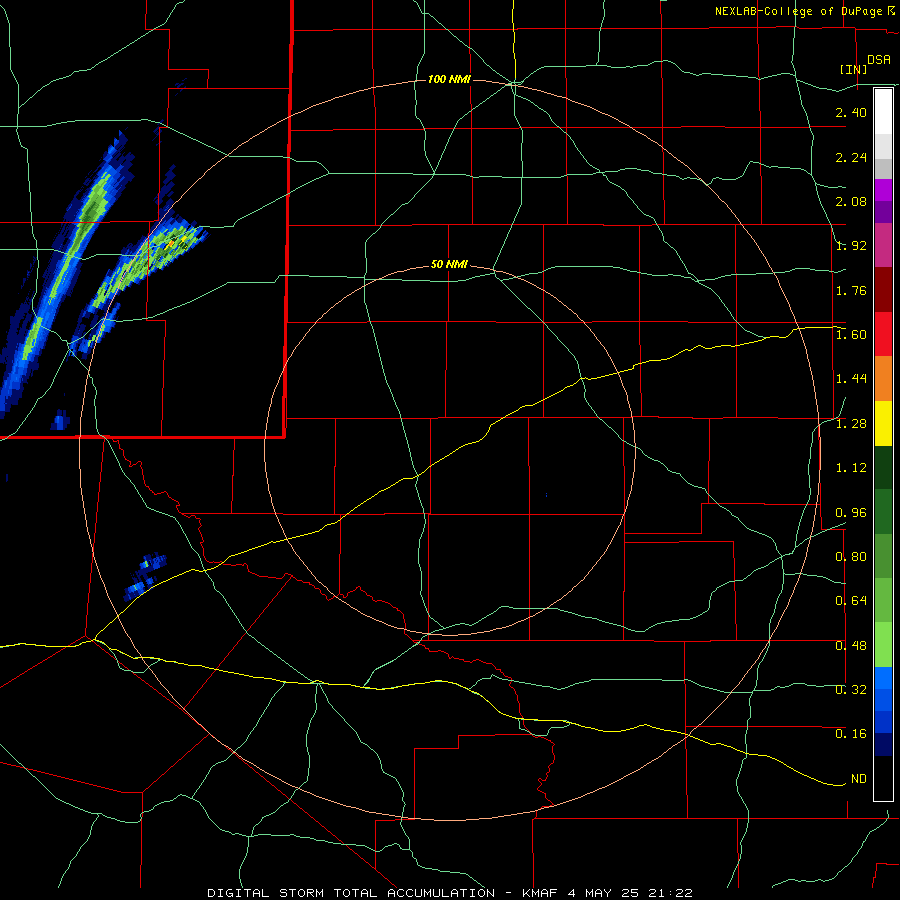900x900 pixels.
Task: Click the DSA product label
Action: (879, 60)
